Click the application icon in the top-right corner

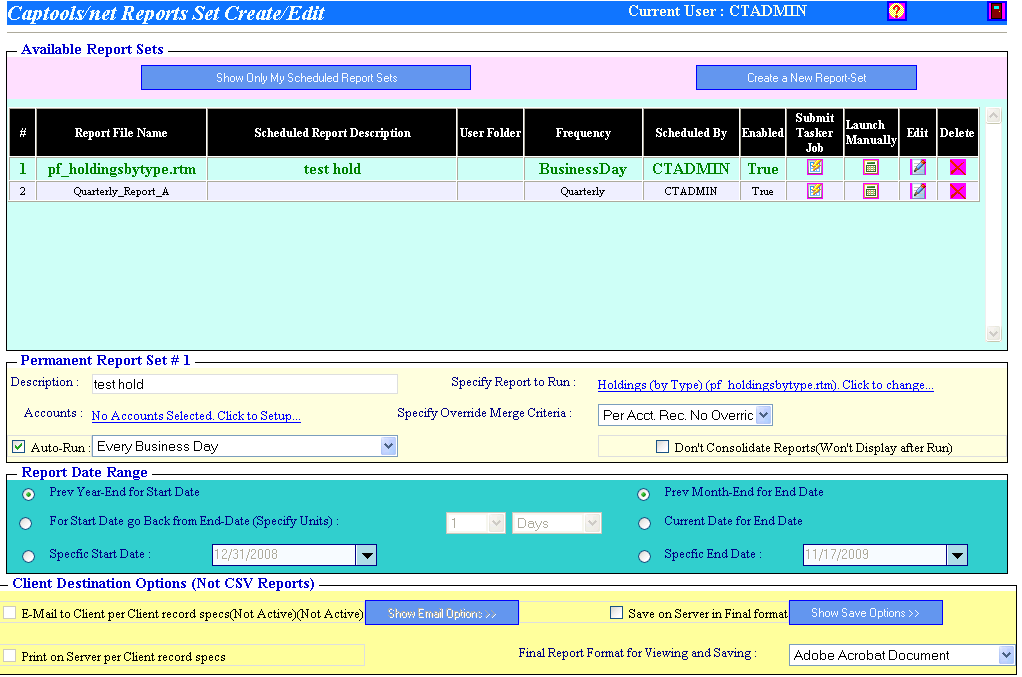click(995, 11)
